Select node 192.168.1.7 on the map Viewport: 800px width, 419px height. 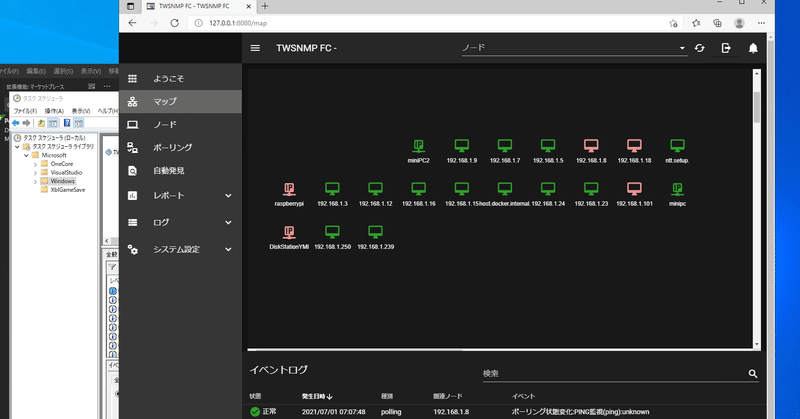coord(505,145)
